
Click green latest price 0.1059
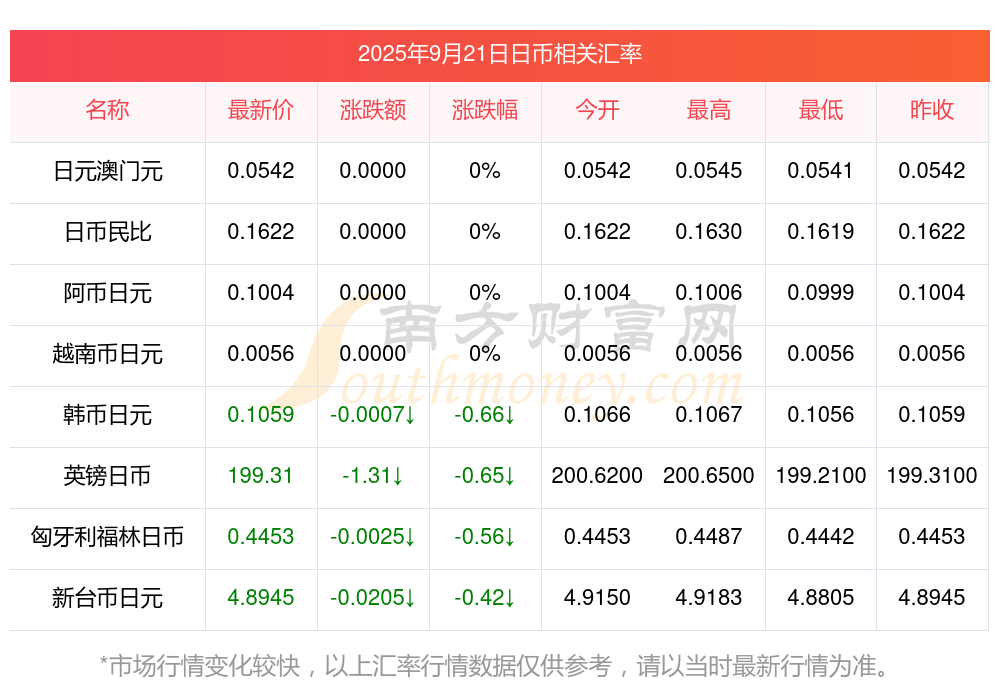pyautogui.click(x=261, y=415)
